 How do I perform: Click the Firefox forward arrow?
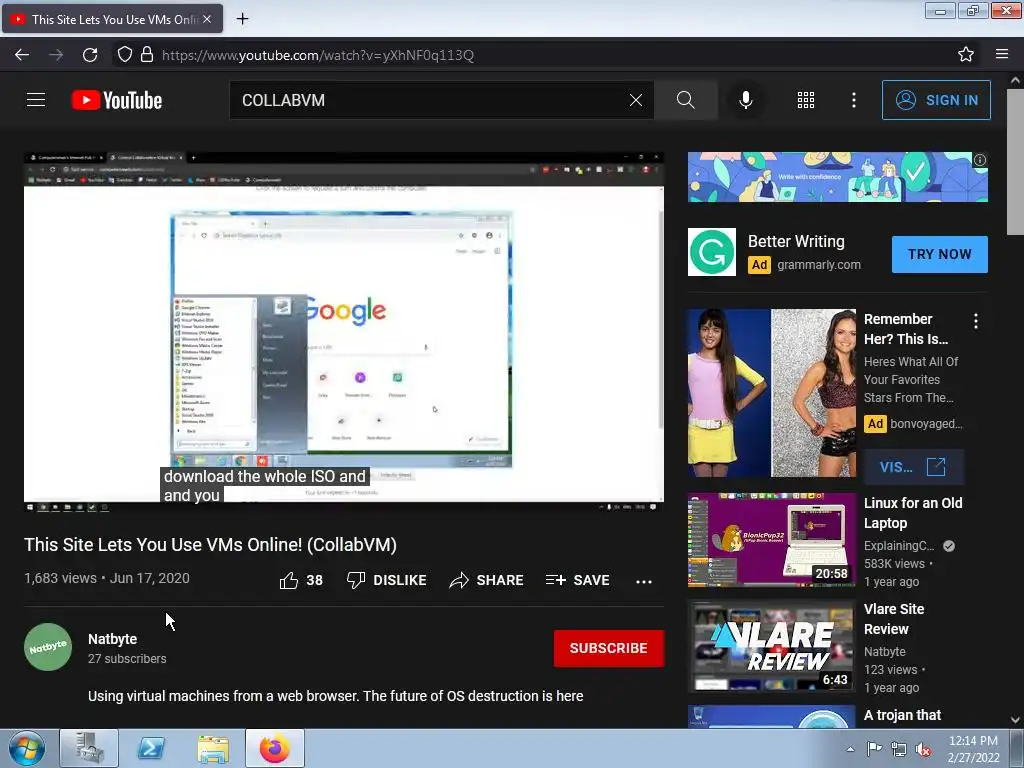[56, 55]
